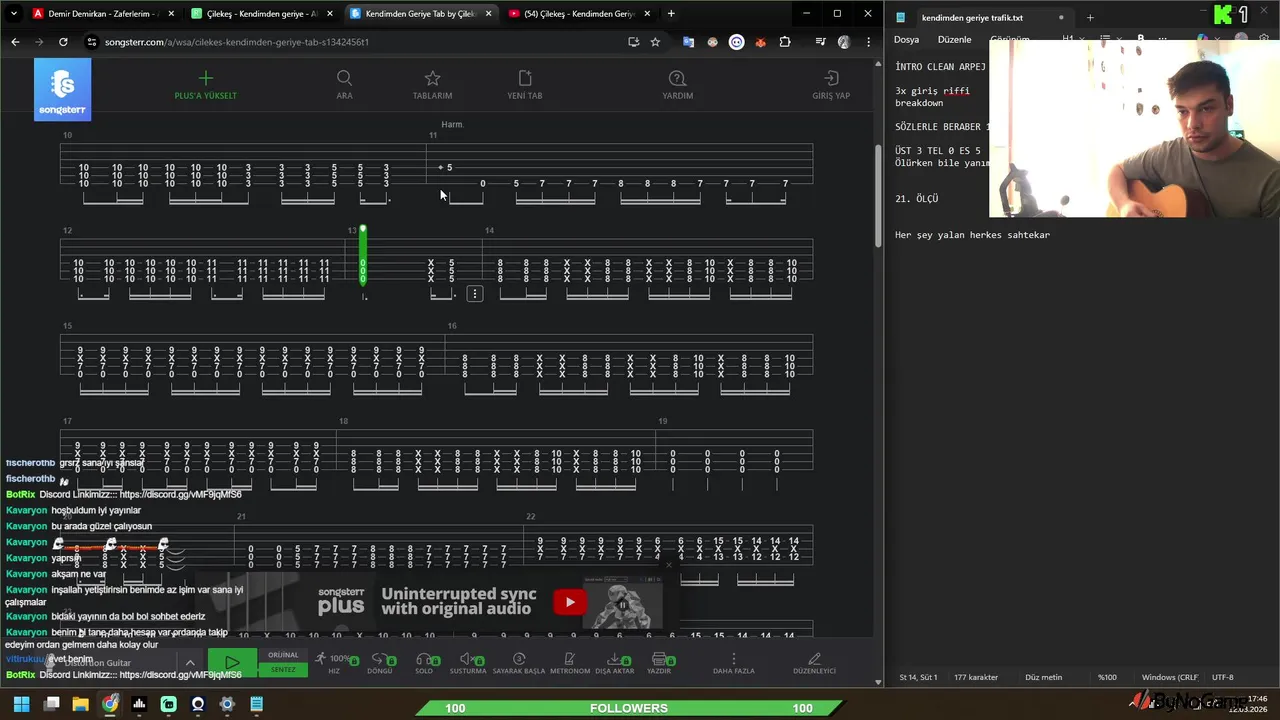
Task: Start playback with the green play button
Action: [232, 662]
